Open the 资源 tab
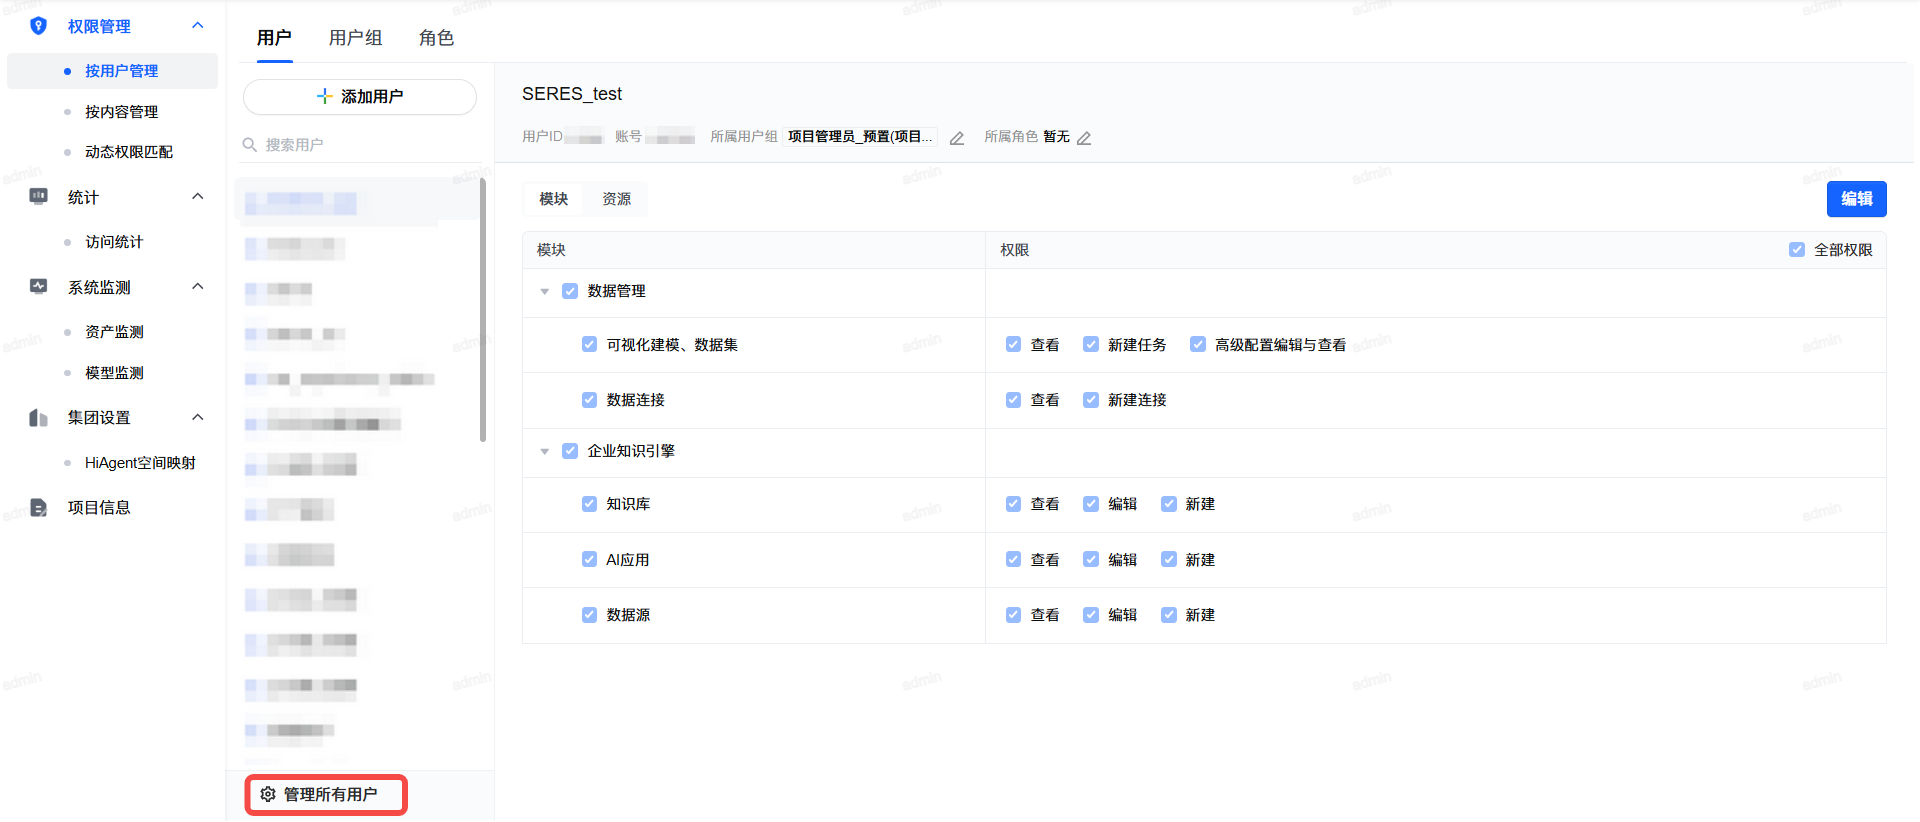 (616, 199)
